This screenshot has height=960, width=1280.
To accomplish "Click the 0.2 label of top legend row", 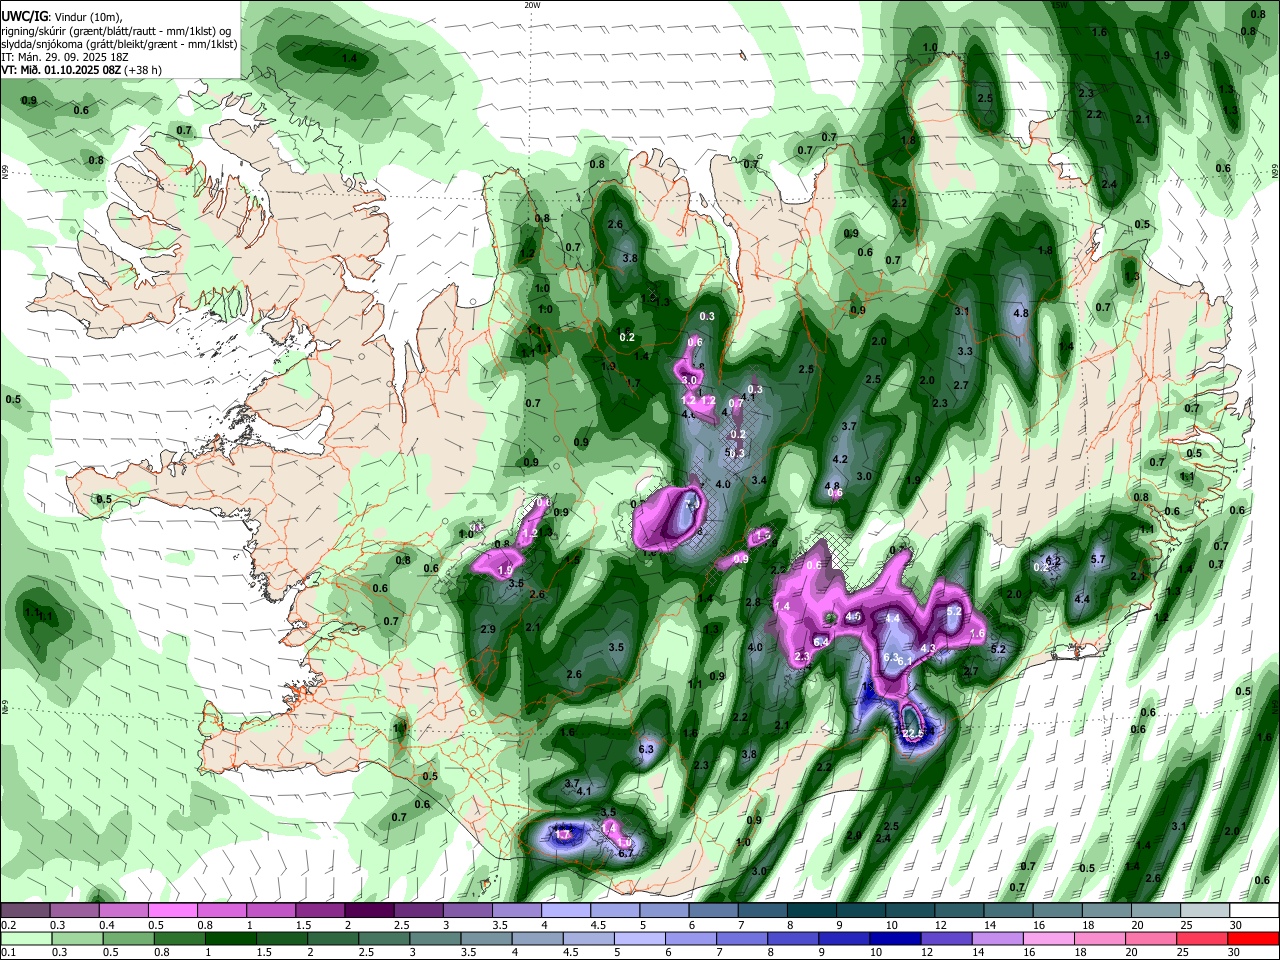I will coord(8,925).
